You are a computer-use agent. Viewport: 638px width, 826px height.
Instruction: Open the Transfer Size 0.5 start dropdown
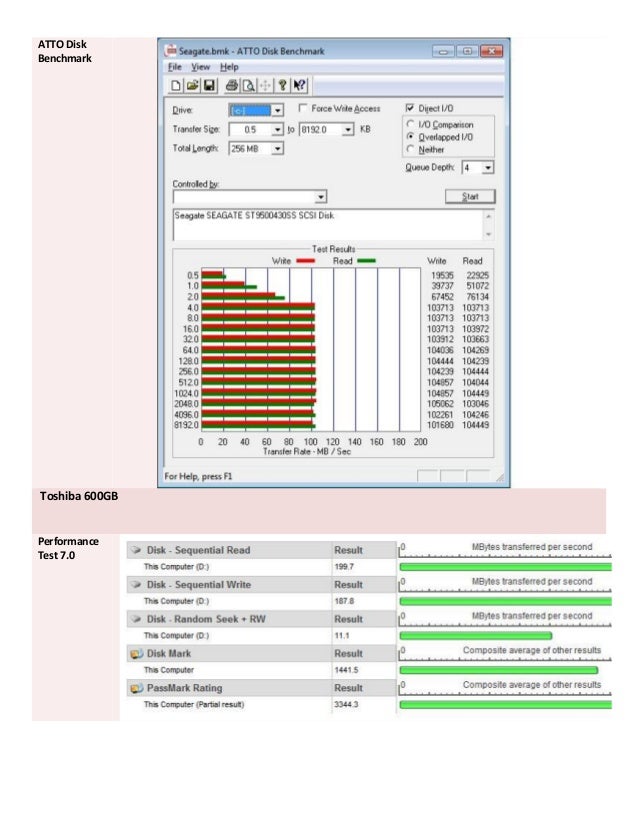pyautogui.click(x=278, y=130)
